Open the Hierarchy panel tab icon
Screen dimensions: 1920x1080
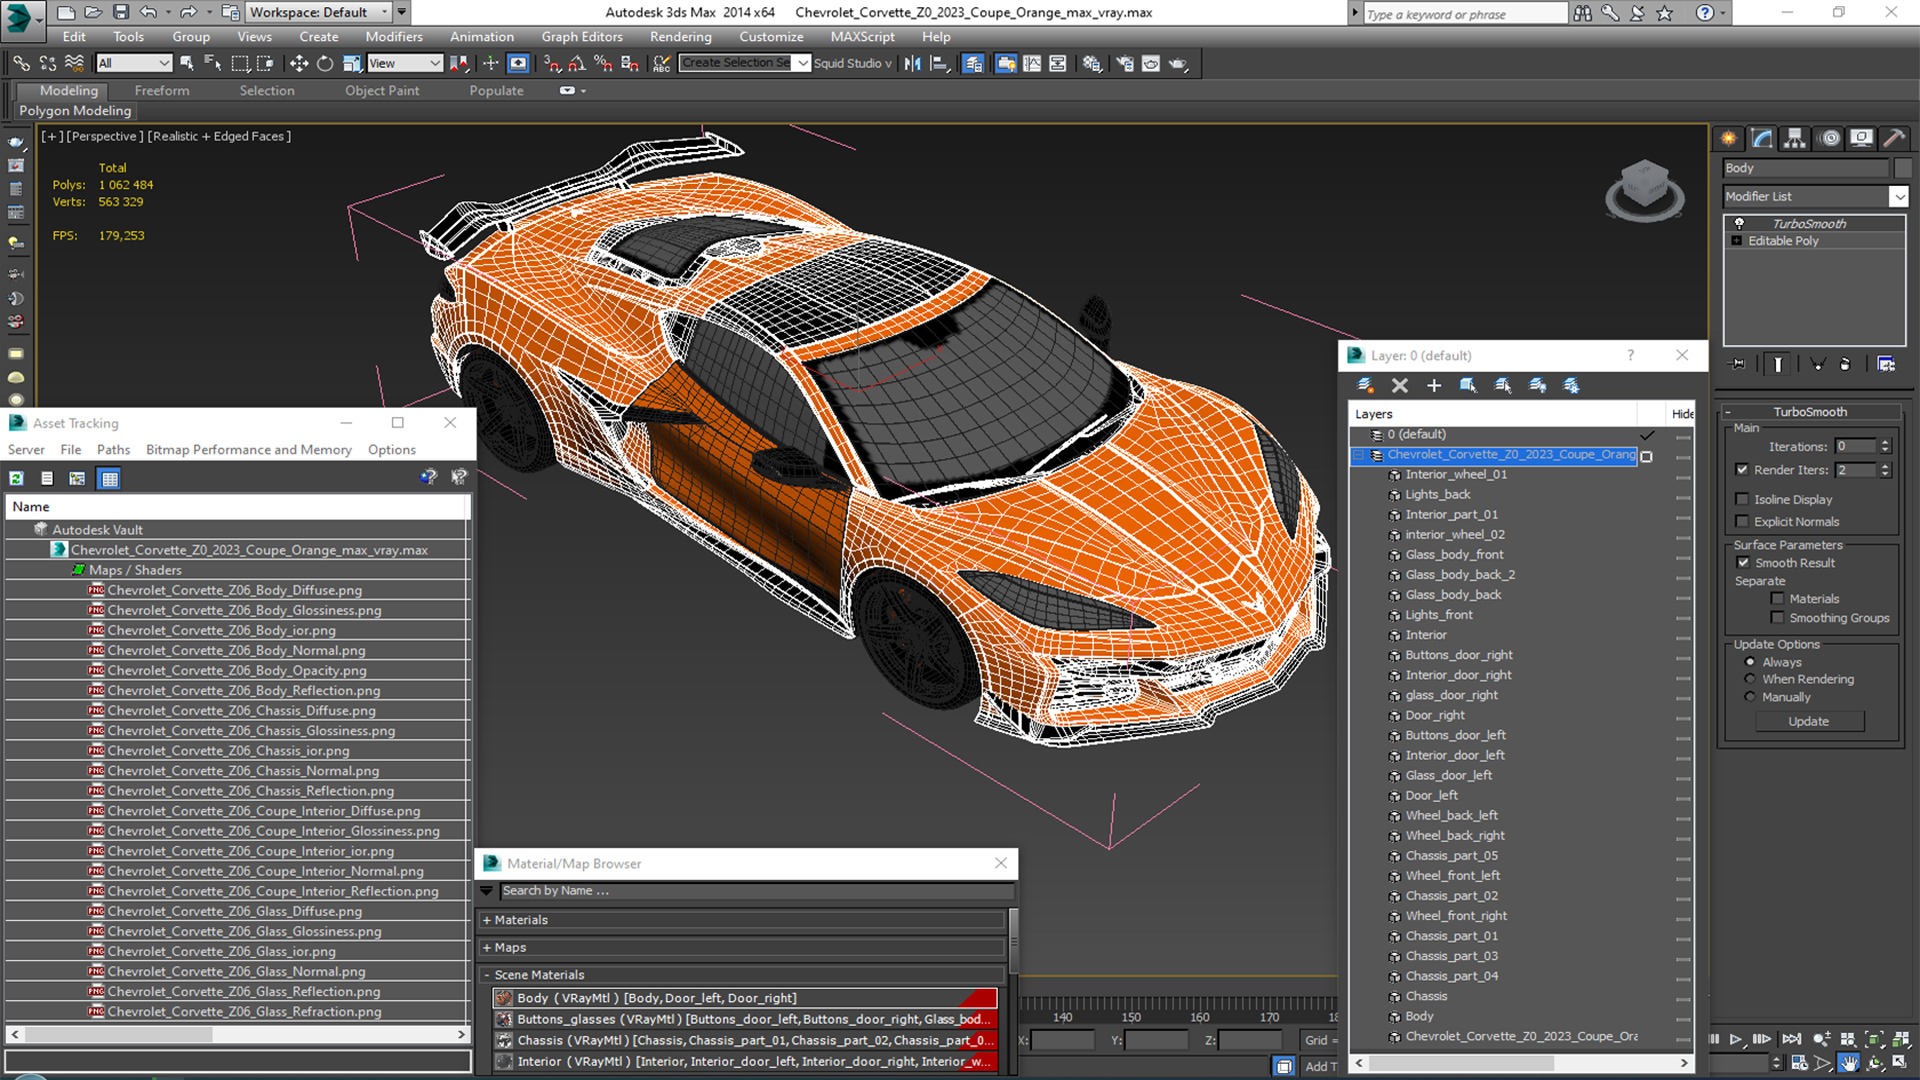(x=1795, y=138)
